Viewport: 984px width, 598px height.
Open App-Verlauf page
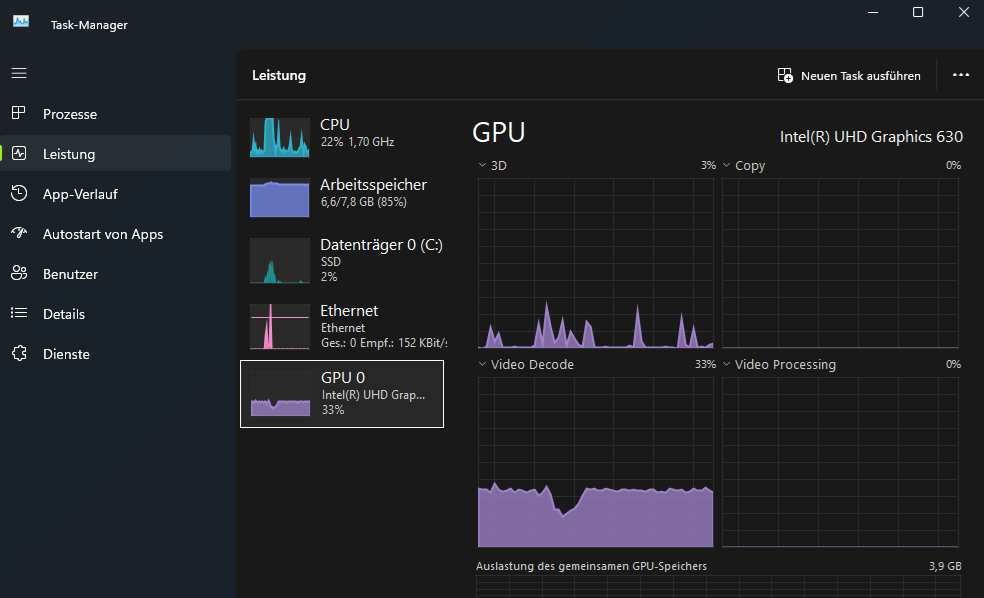tap(115, 194)
